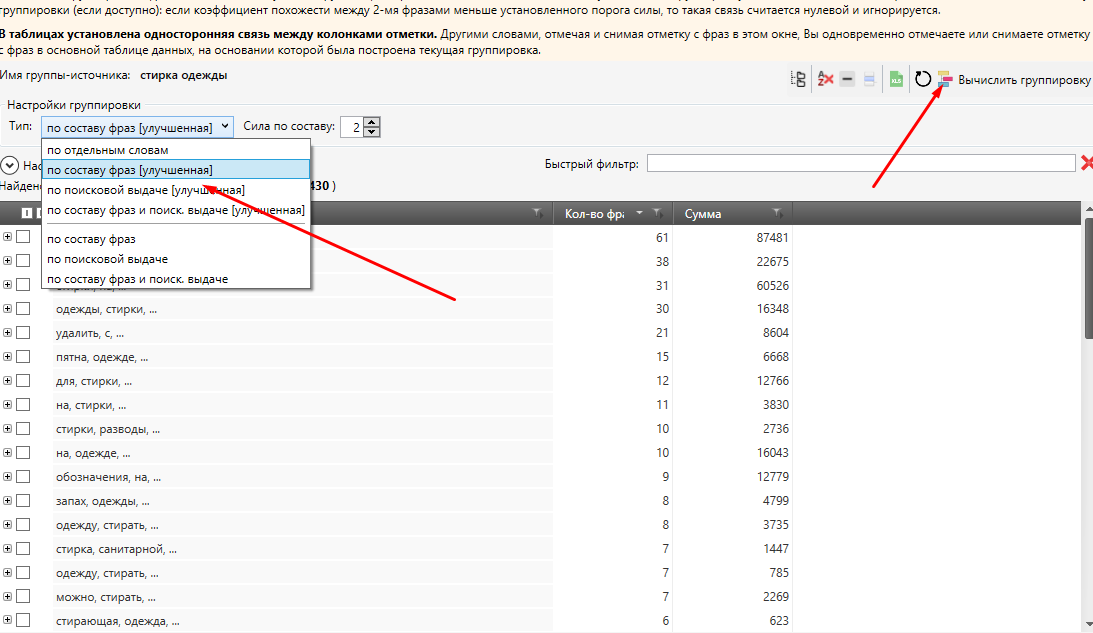This screenshot has width=1093, height=633.
Task: Click the circular refresh arrow icon
Action: pos(923,79)
